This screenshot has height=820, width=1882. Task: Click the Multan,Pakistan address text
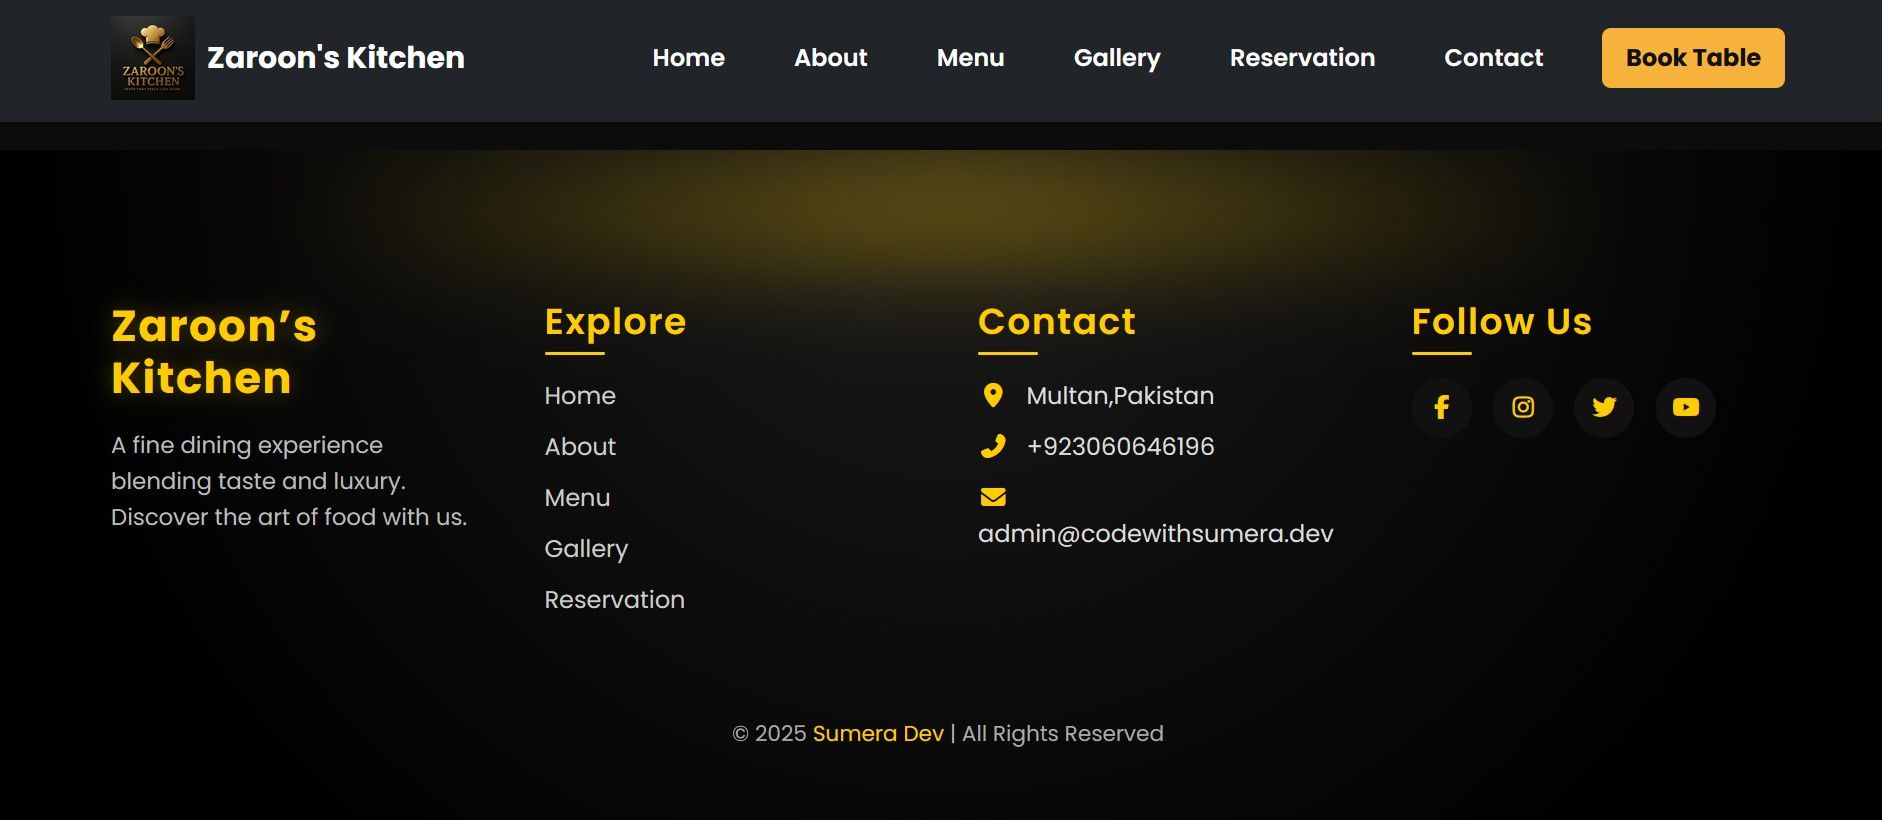click(1120, 395)
